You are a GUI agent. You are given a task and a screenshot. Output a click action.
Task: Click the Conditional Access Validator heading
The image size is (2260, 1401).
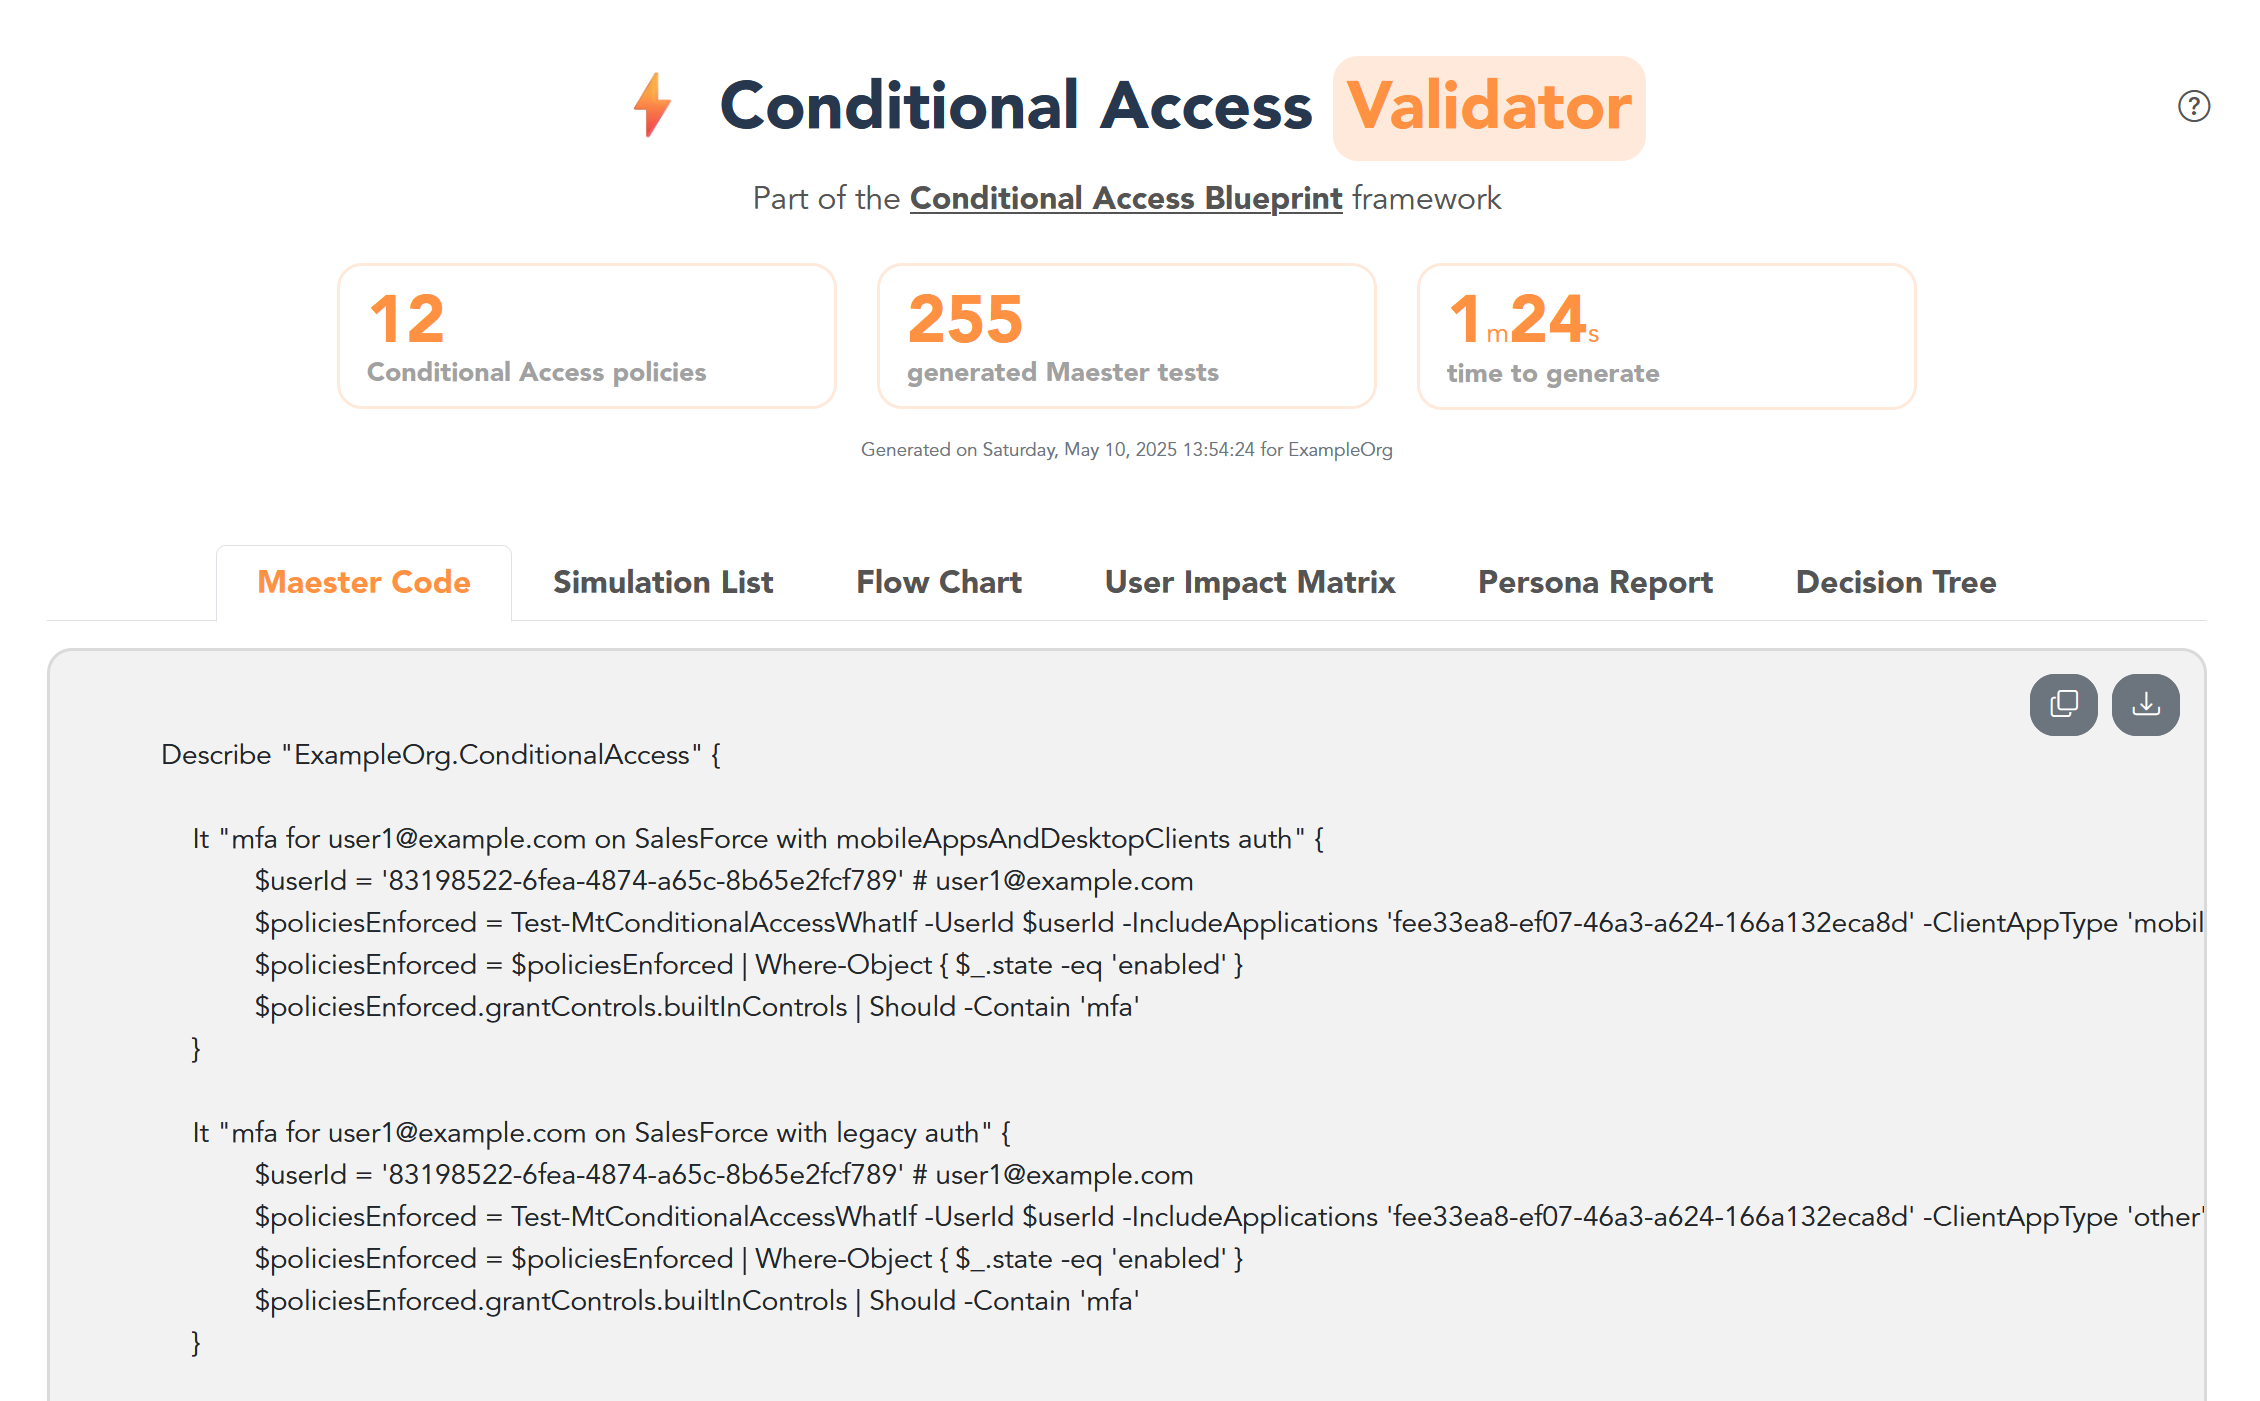pyautogui.click(x=1015, y=106)
